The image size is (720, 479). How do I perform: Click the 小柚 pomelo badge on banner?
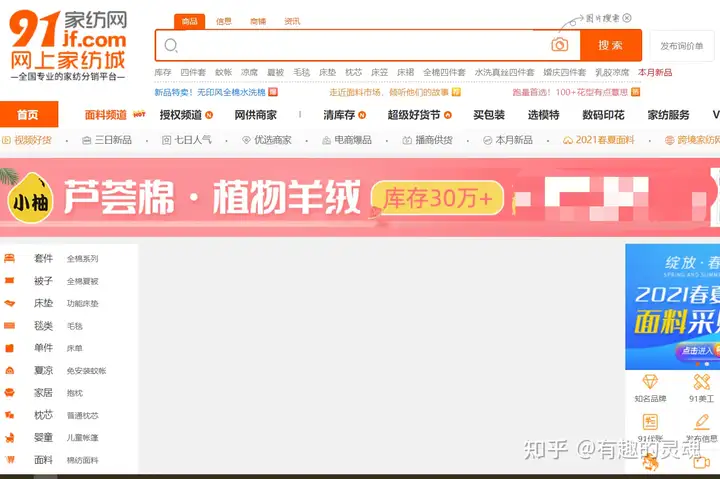pos(31,197)
